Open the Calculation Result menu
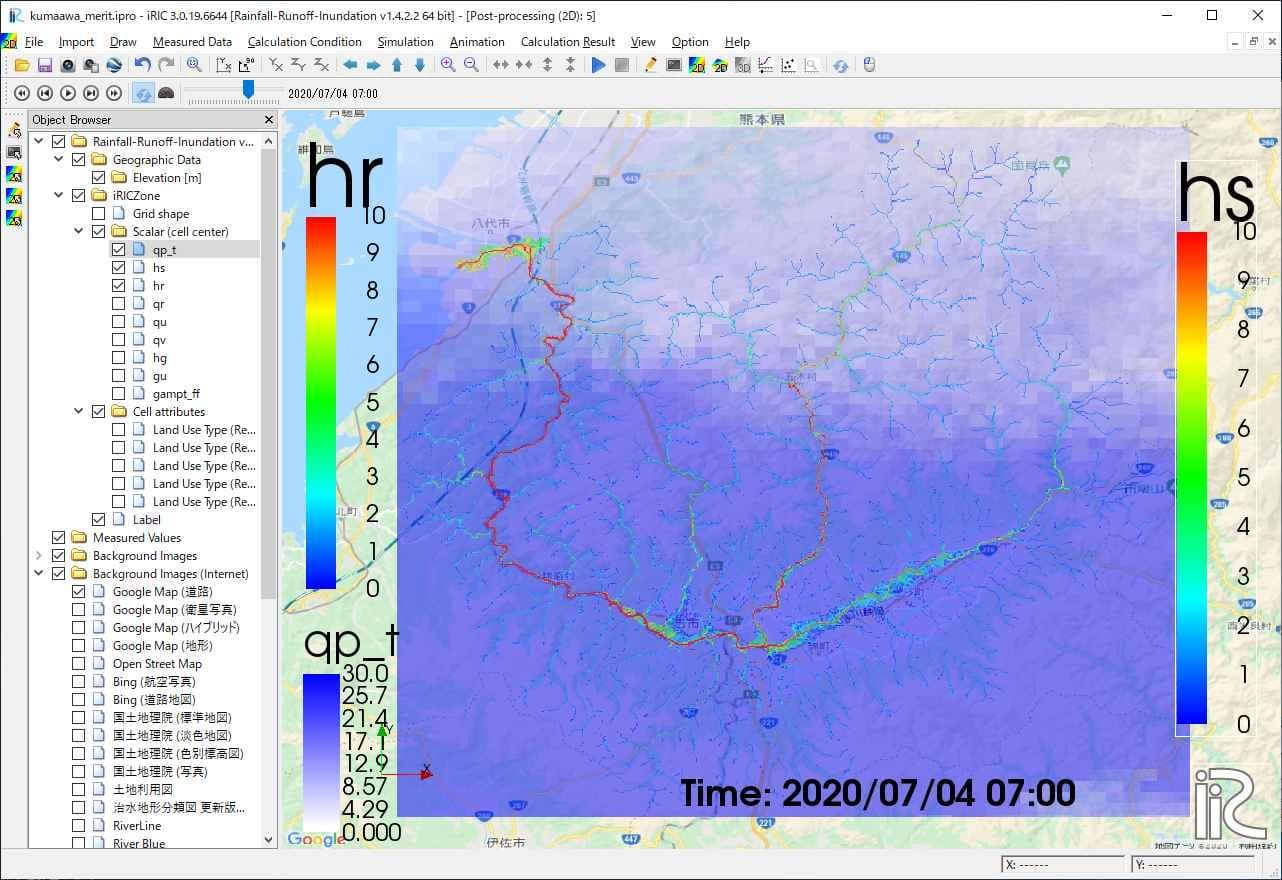The image size is (1282, 880). click(568, 42)
